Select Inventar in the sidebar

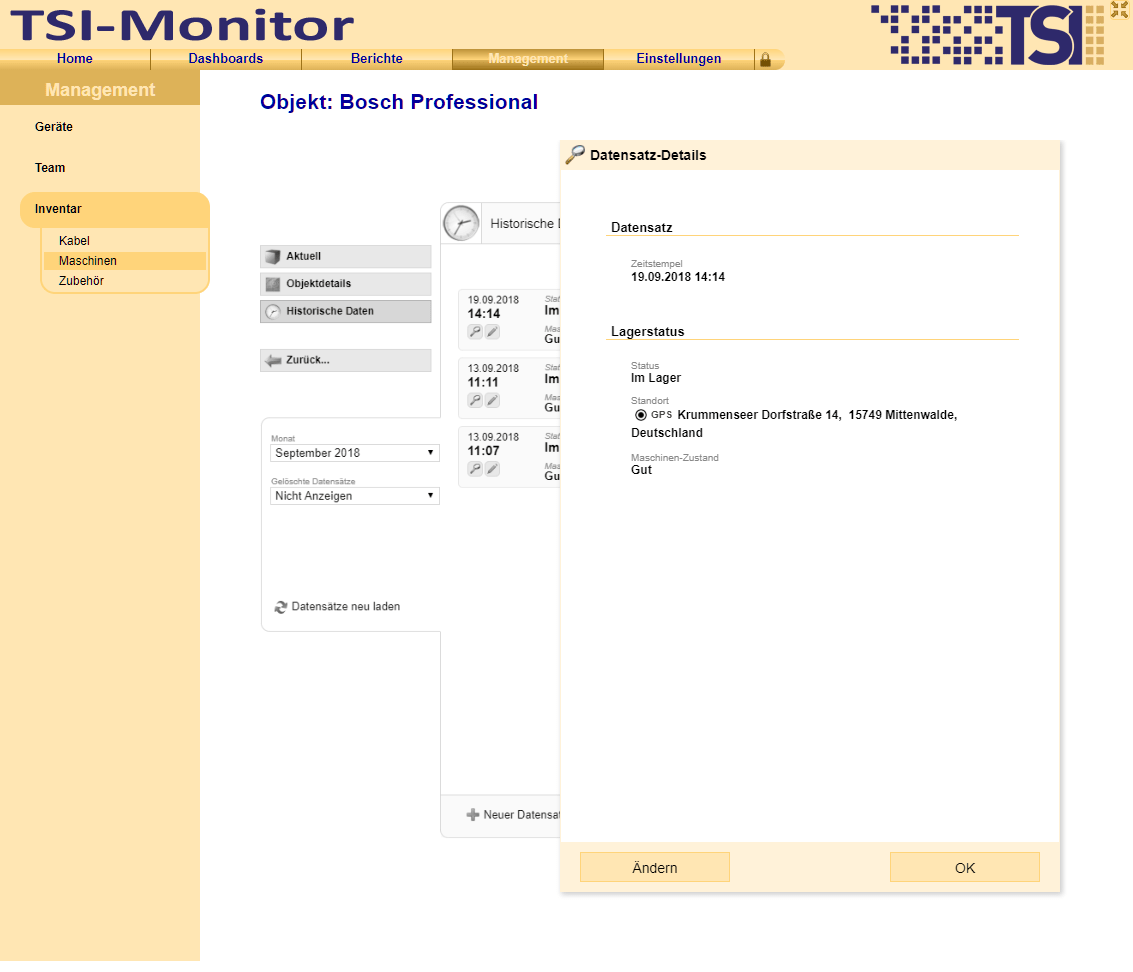coord(115,209)
